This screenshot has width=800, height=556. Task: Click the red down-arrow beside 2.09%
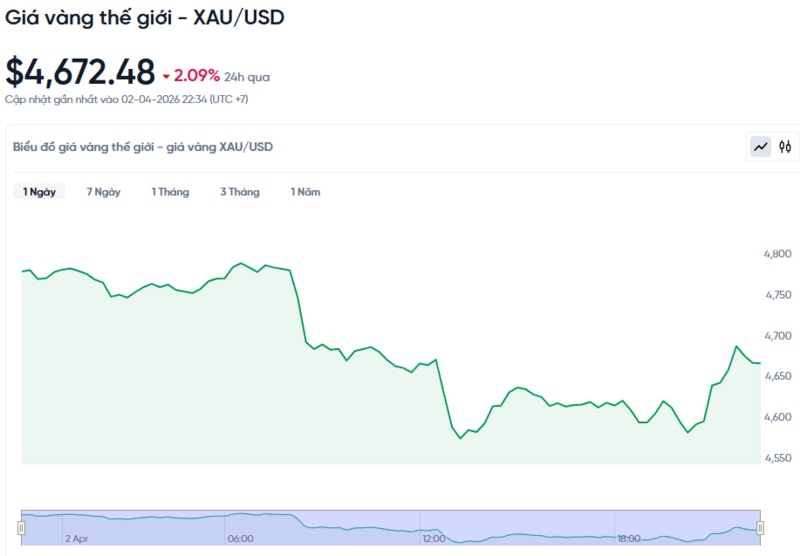[166, 76]
